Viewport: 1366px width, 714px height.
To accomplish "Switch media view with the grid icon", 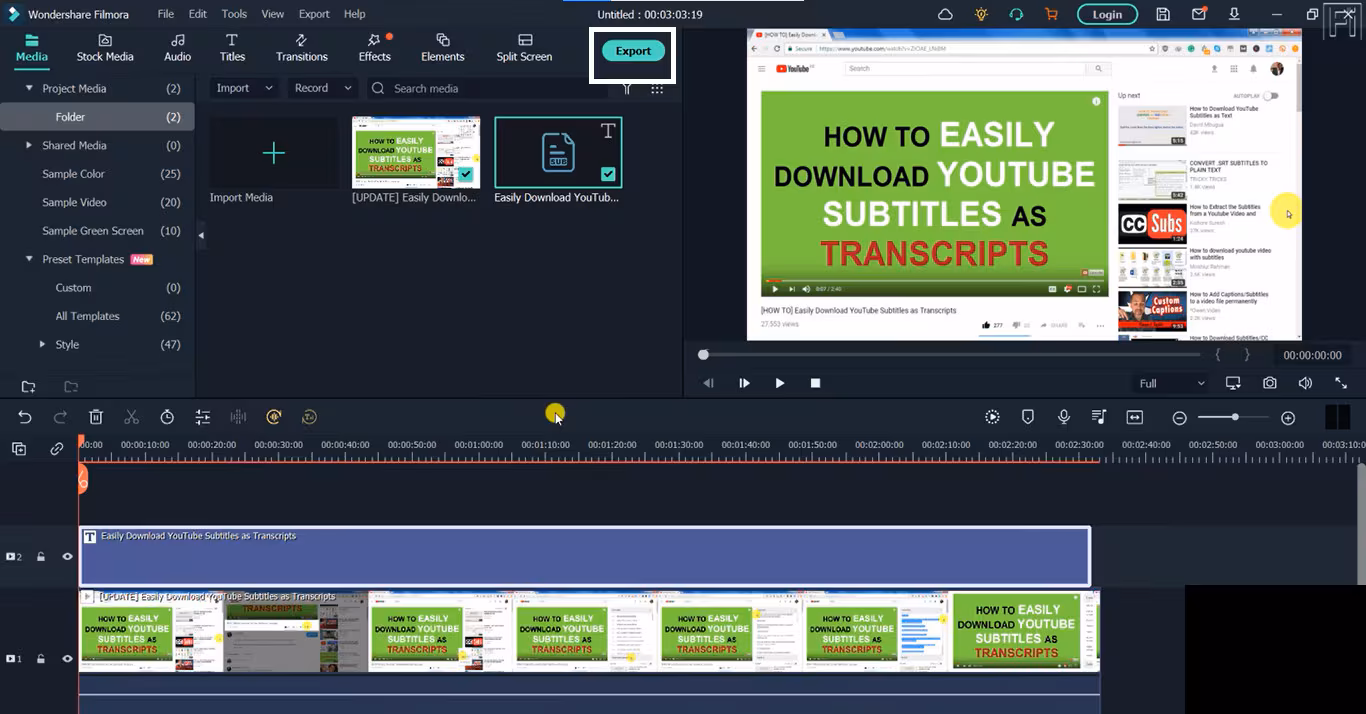I will tap(657, 88).
